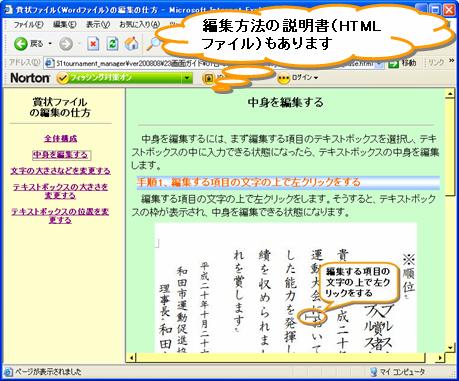Click the address bar URL field
The image size is (459, 381).
214,63
